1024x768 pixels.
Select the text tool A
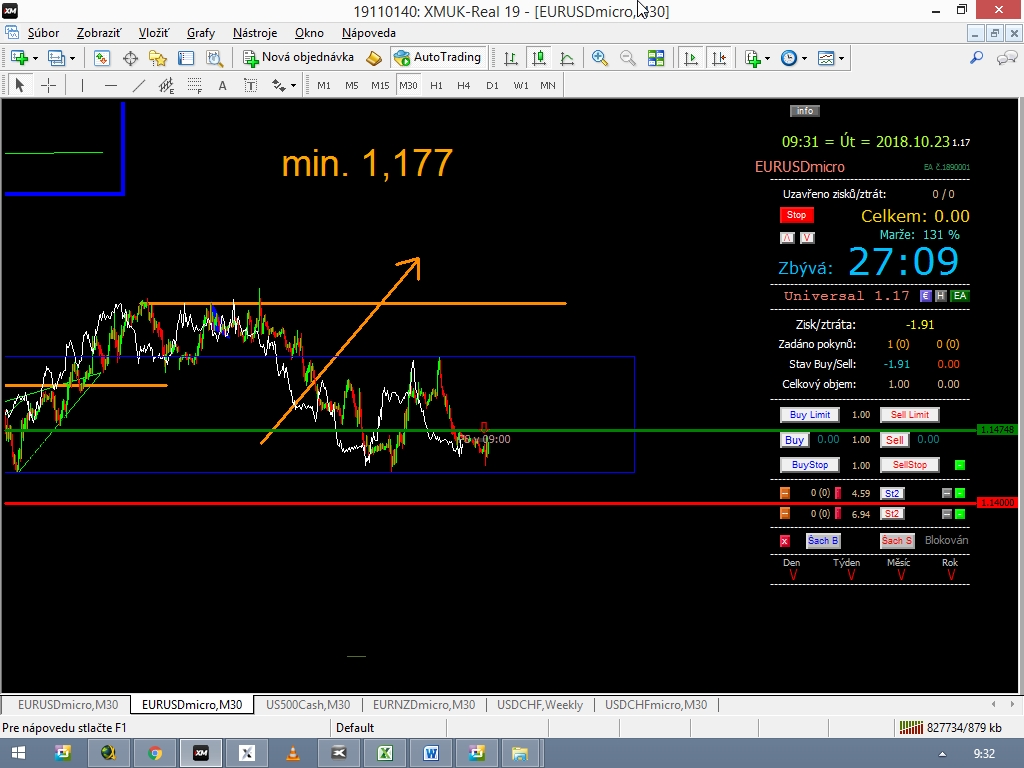click(x=222, y=85)
